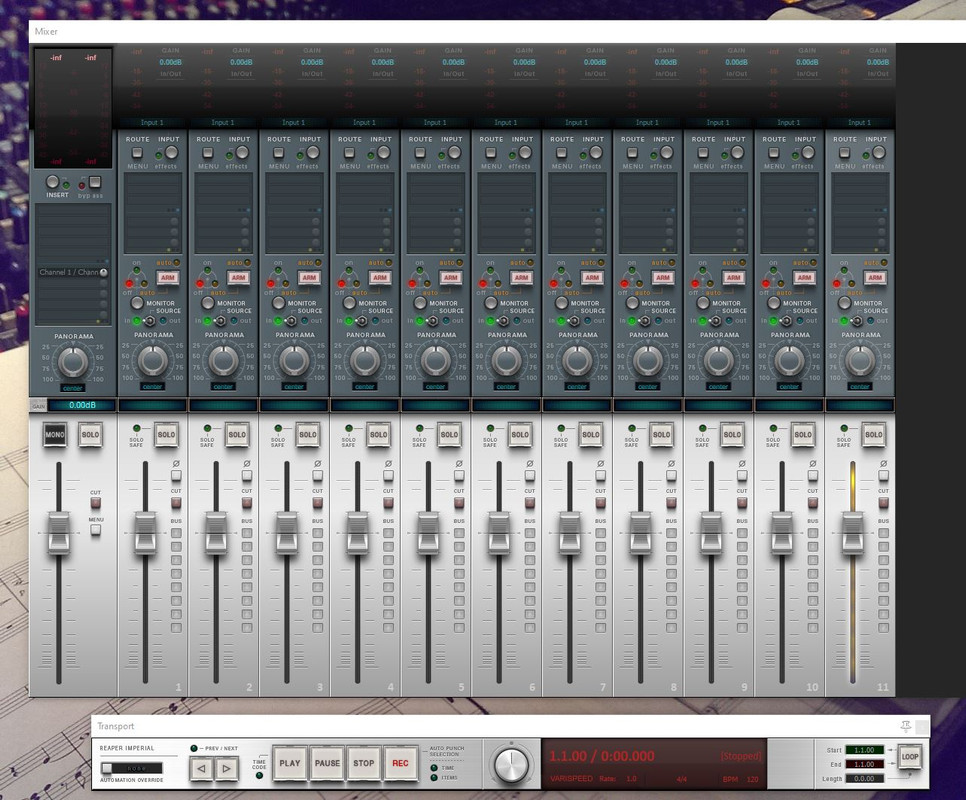Viewport: 966px width, 800px height.
Task: Toggle the LOOP button in Transport
Action: pyautogui.click(x=910, y=757)
